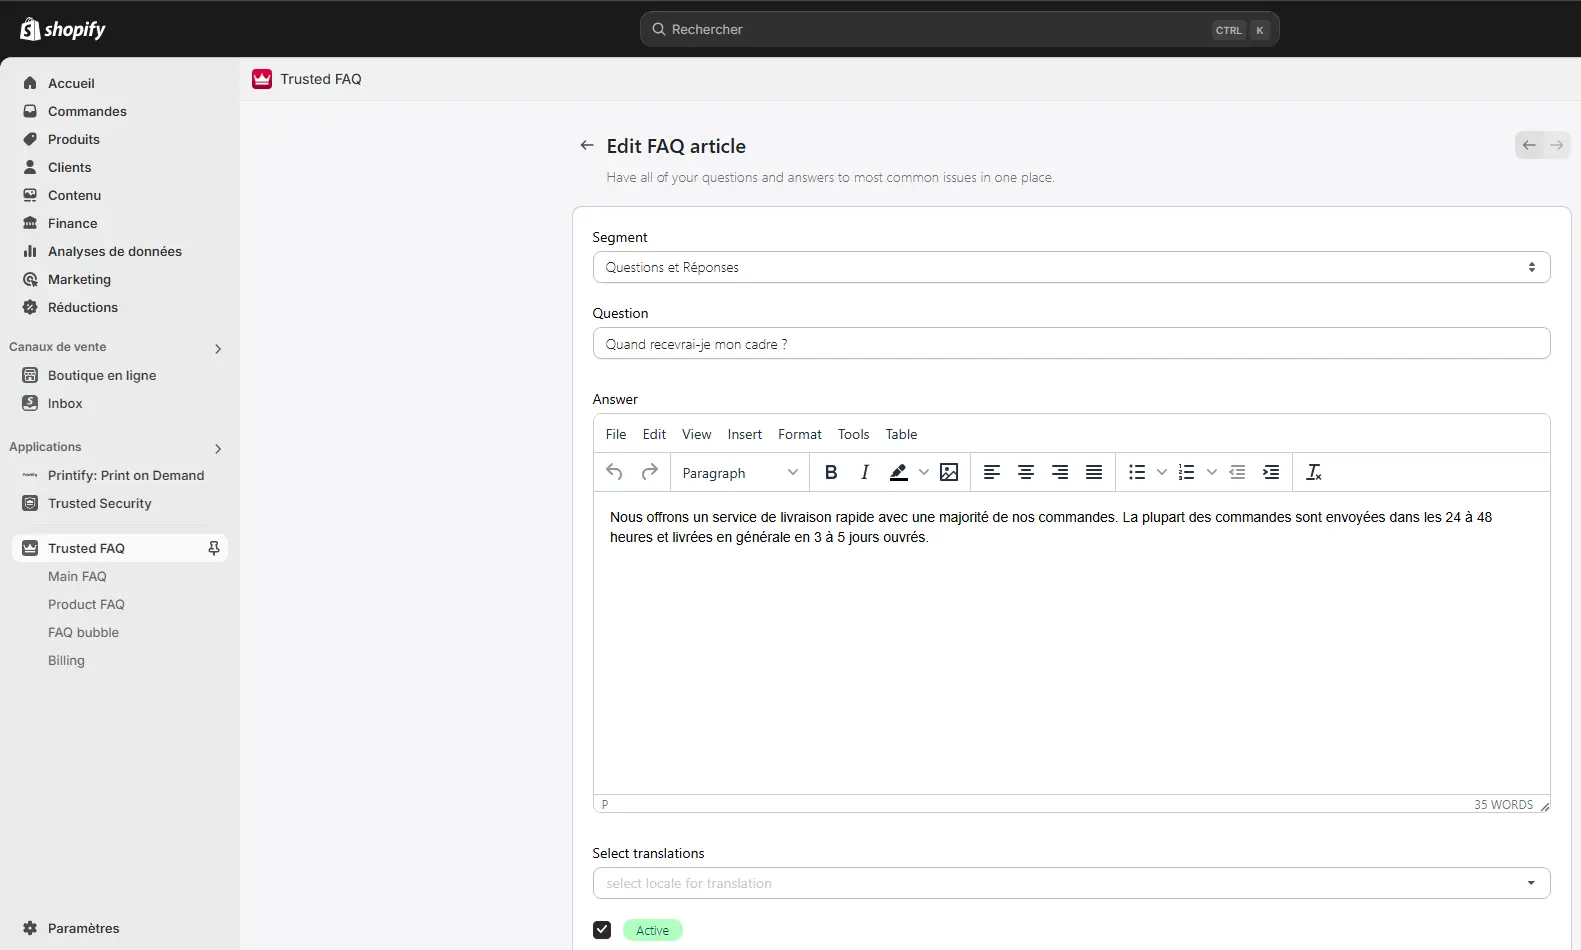This screenshot has width=1581, height=950.
Task: Uncheck the Active checkbox
Action: pos(602,930)
